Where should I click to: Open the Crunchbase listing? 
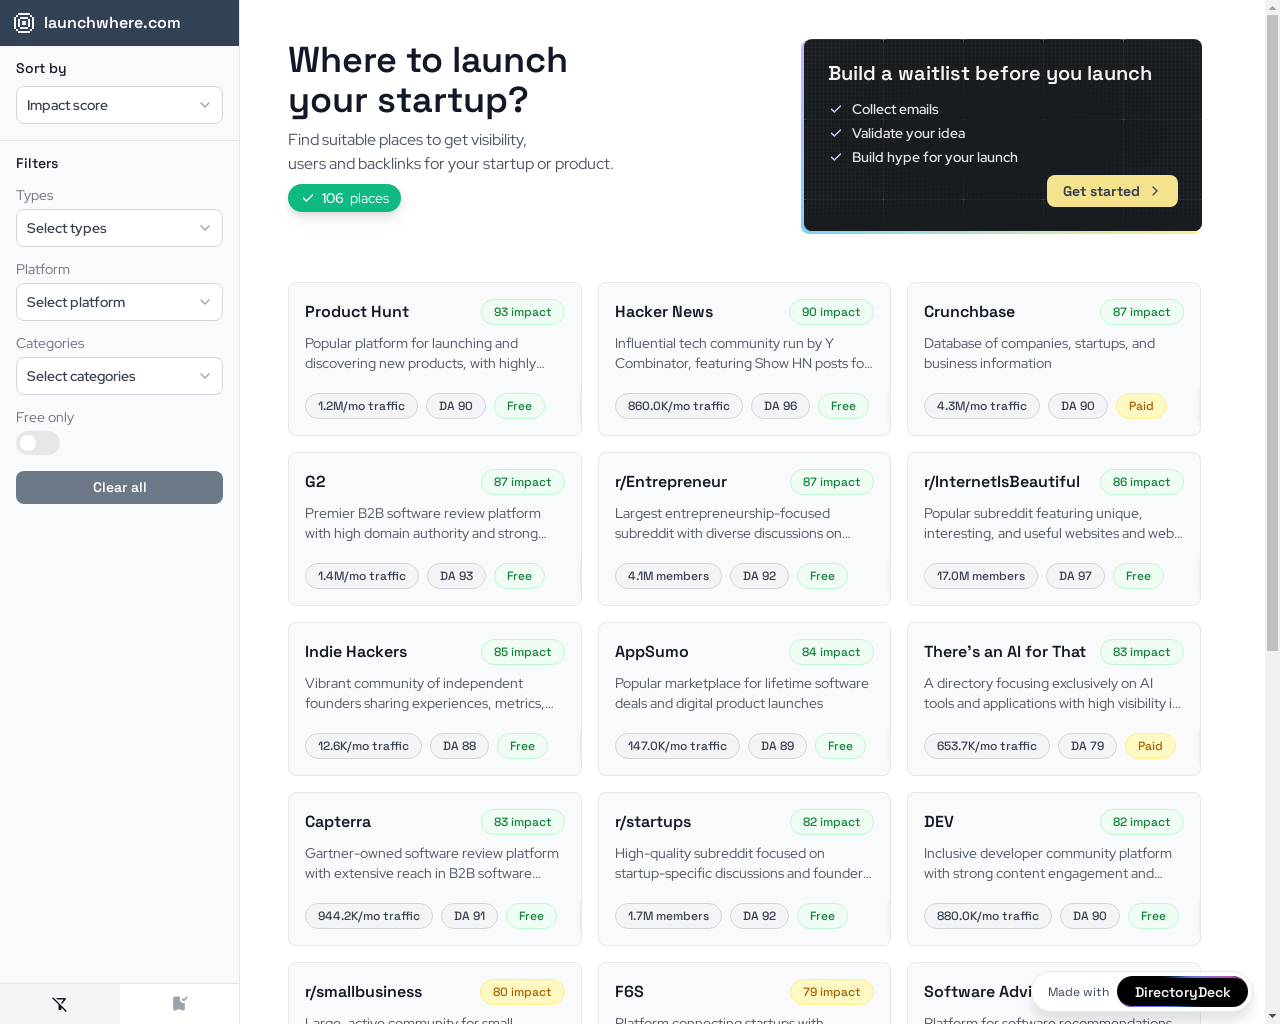(x=1054, y=359)
